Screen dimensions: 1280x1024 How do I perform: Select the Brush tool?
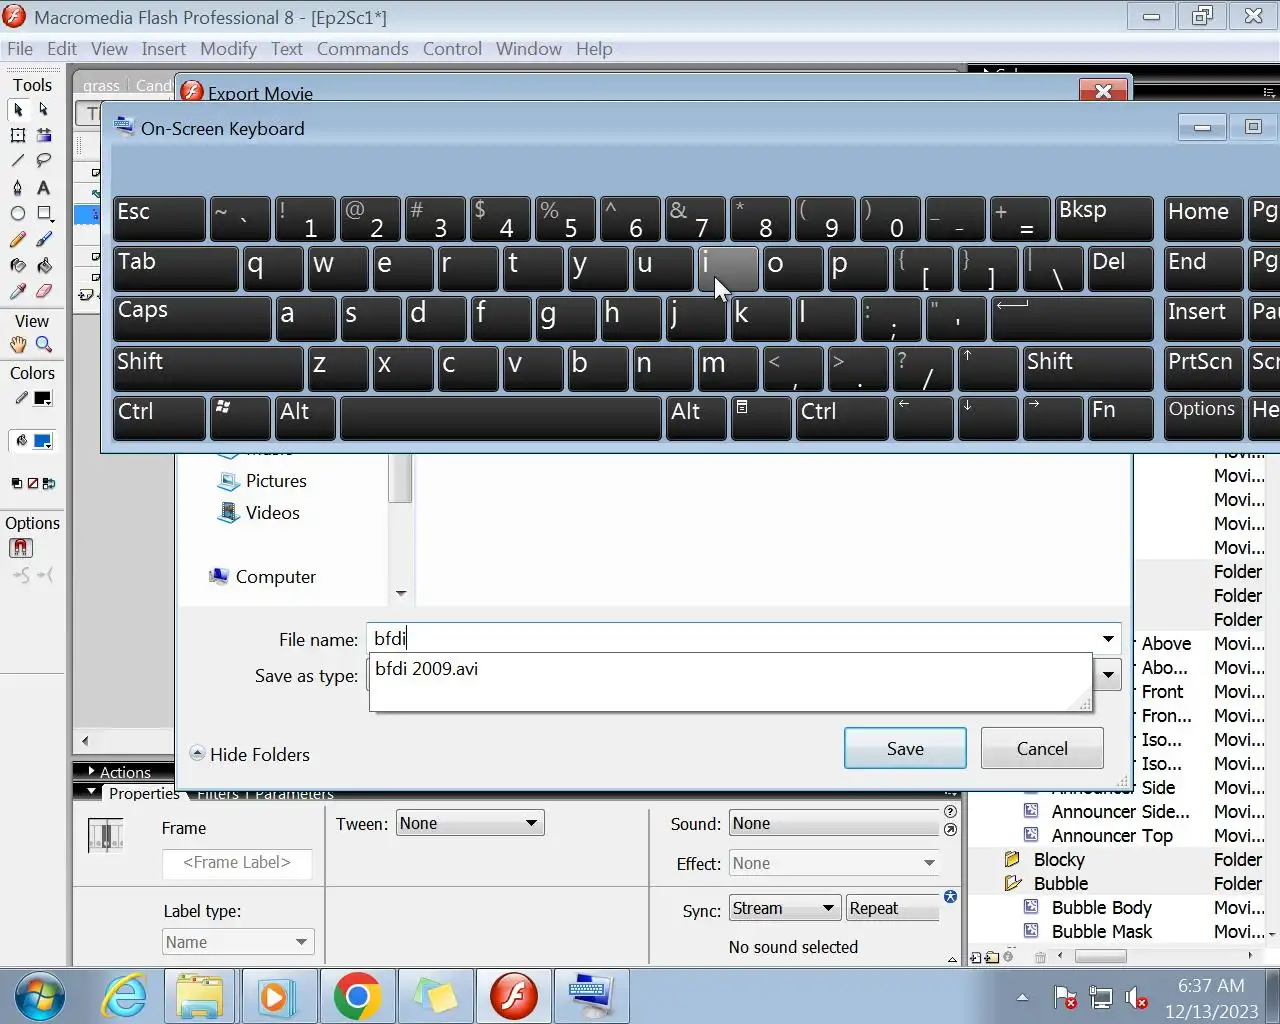tap(43, 239)
